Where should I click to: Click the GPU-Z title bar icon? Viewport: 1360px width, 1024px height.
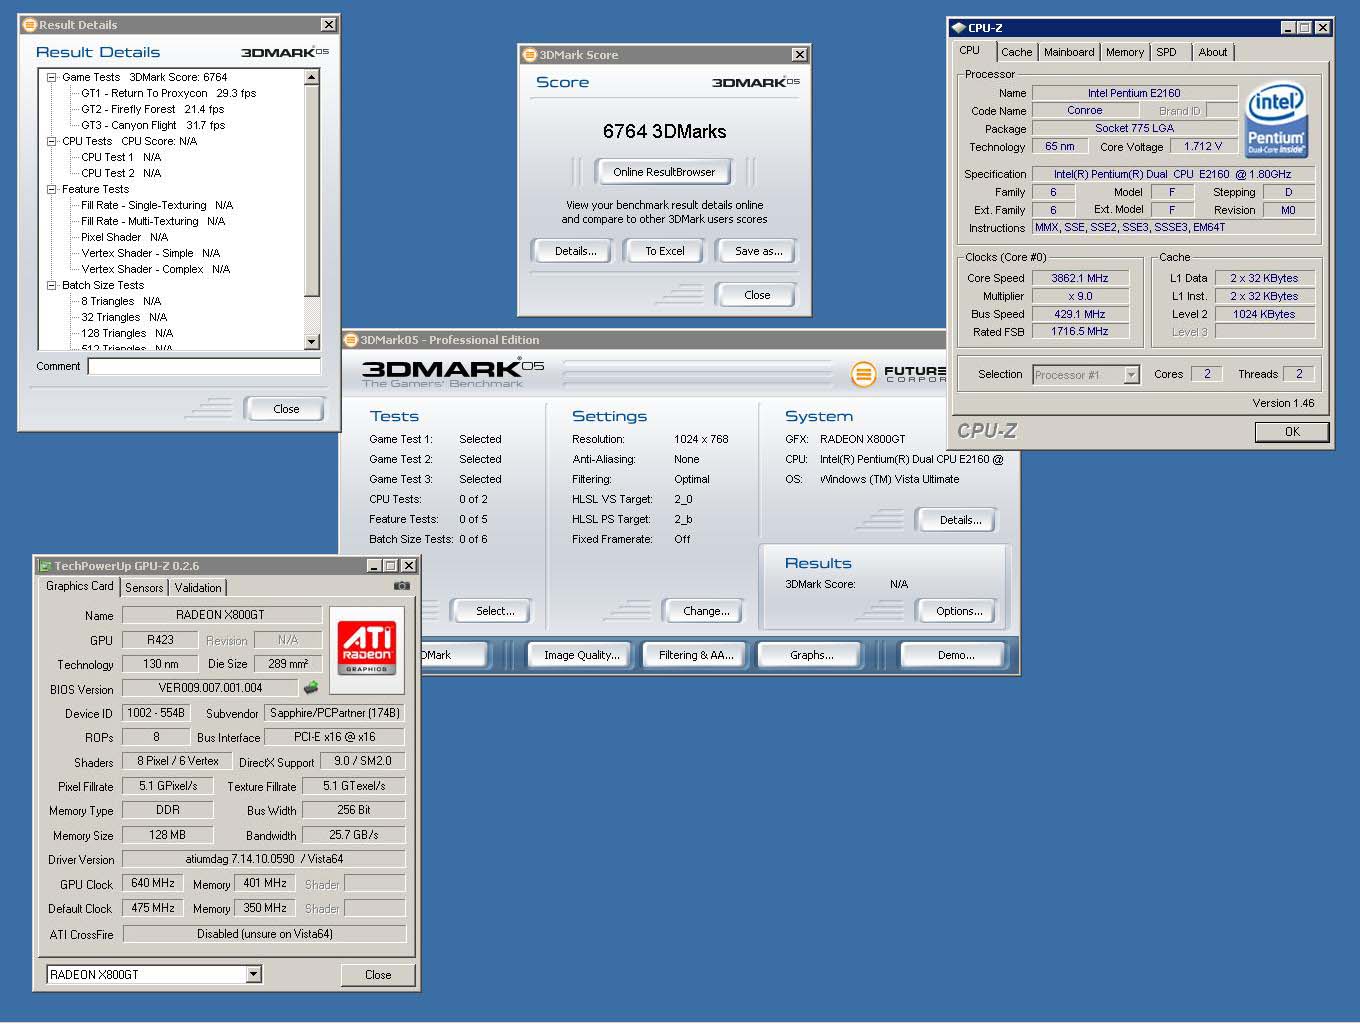(x=45, y=566)
